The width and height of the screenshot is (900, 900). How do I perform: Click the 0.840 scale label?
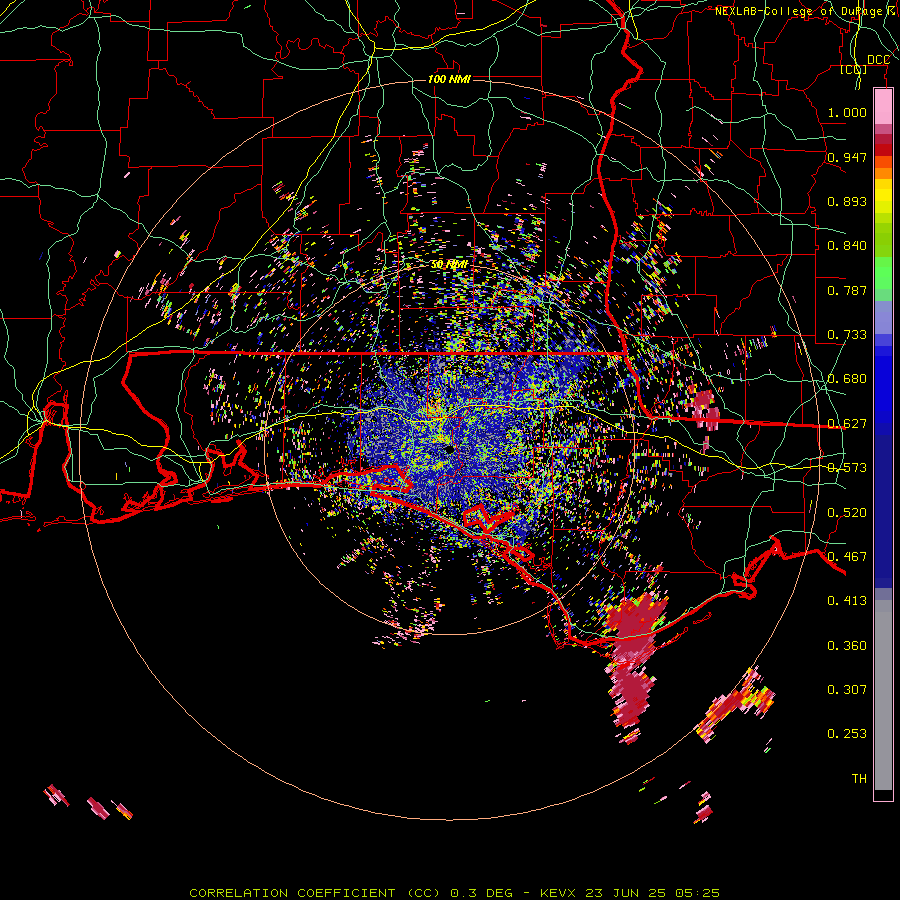click(847, 246)
